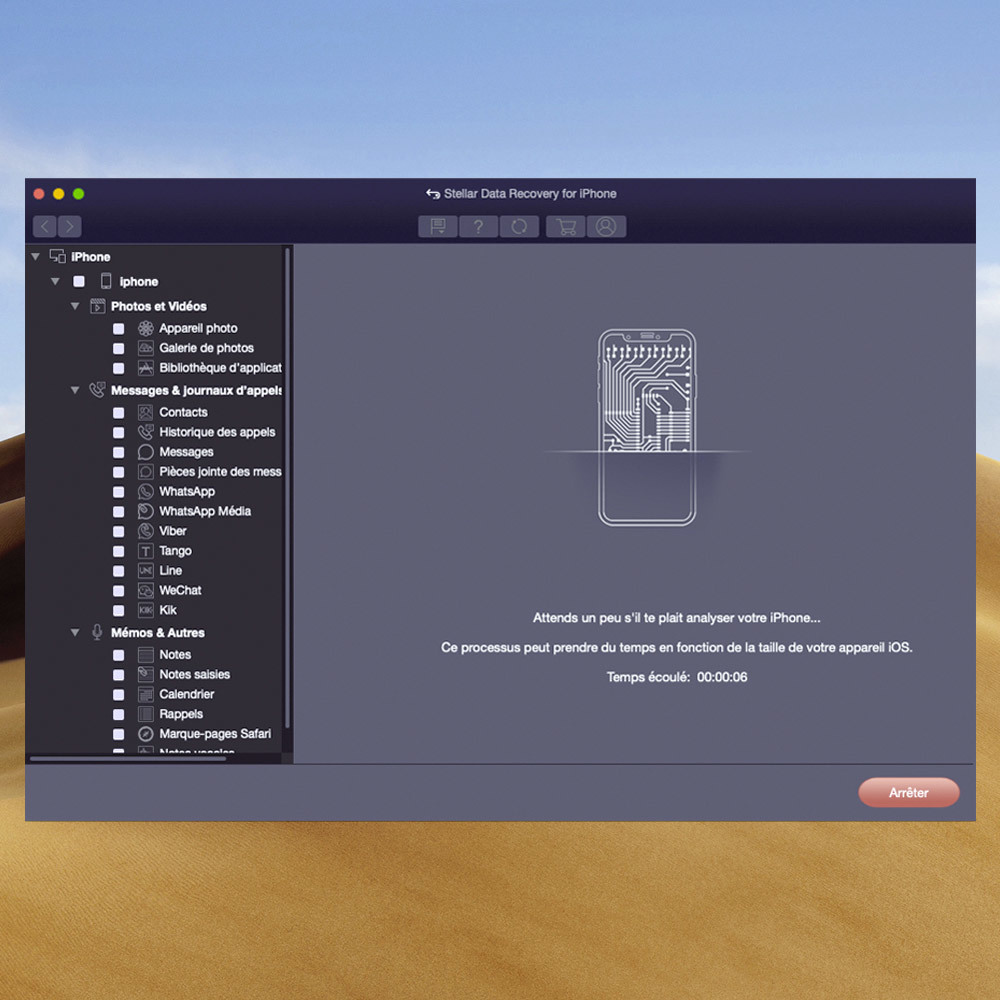
Task: Check the Tango checkbox
Action: 119,551
